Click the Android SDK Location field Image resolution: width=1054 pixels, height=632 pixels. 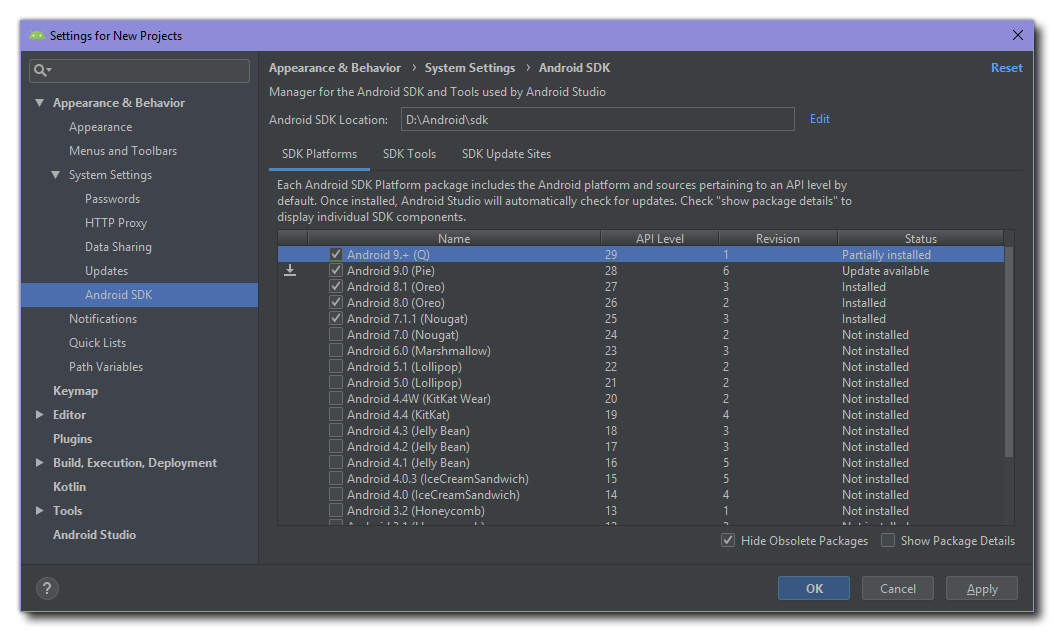[x=597, y=120]
